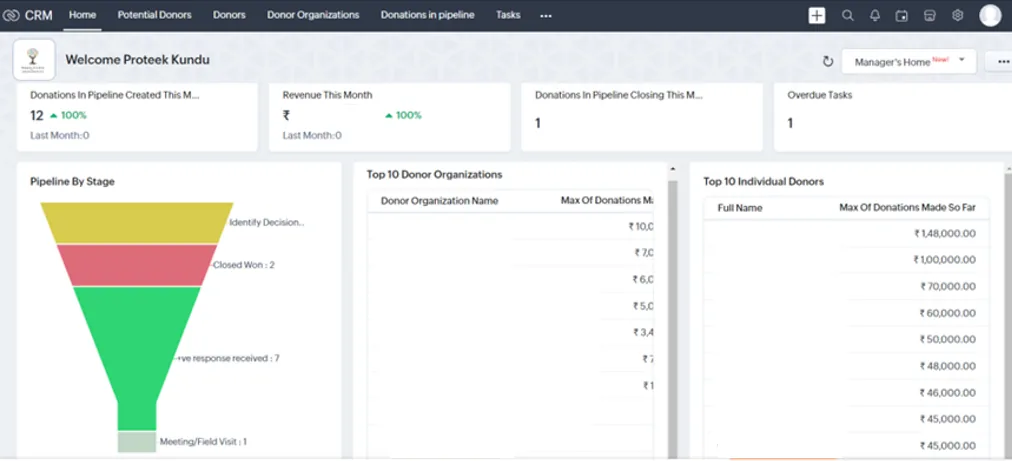The width and height of the screenshot is (1012, 461).
Task: Open the Potential Donors tab
Action: (x=154, y=15)
